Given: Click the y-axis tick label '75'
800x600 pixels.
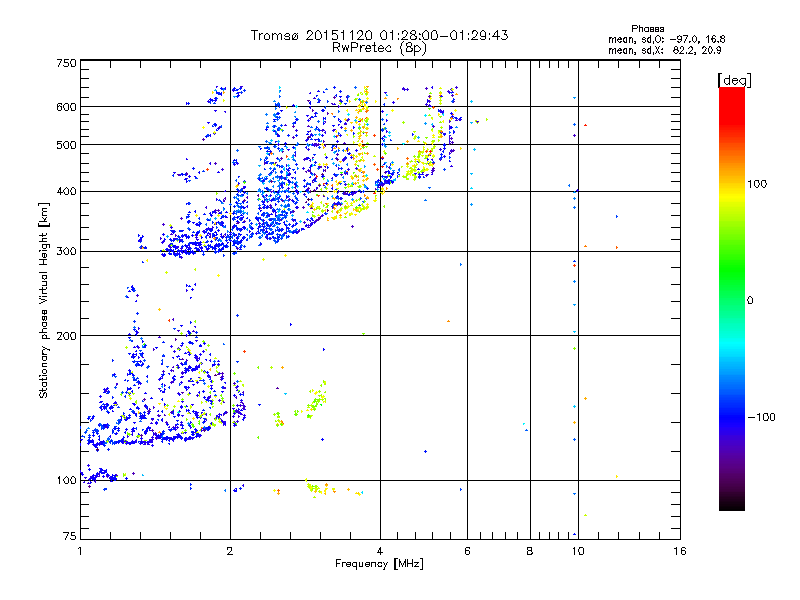Looking at the screenshot, I should (x=70, y=536).
